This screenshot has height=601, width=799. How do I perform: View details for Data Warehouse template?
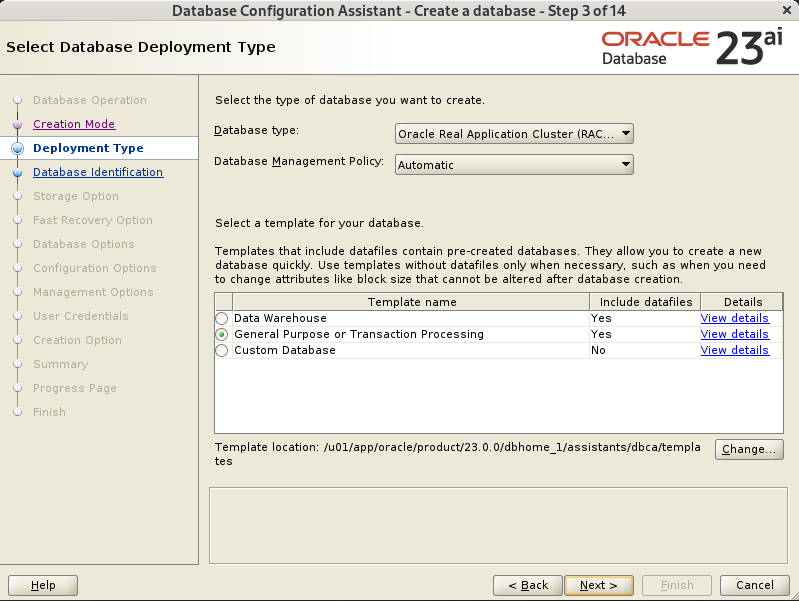point(734,318)
